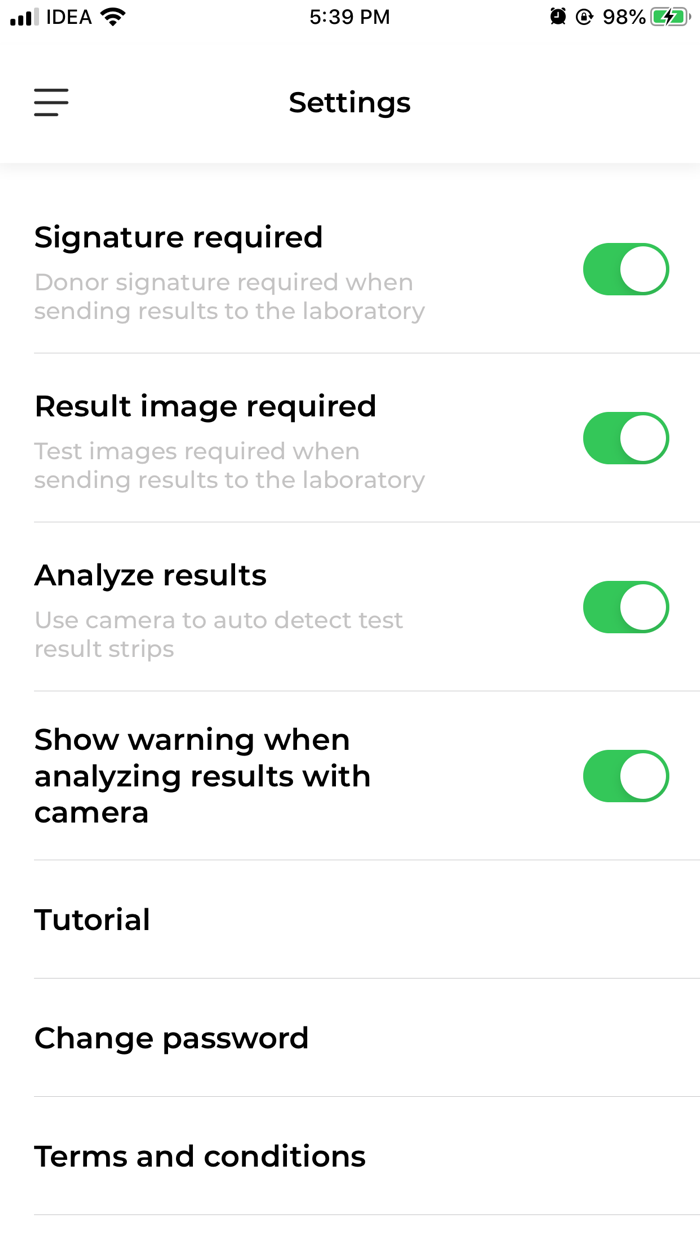Tap the 5:39 PM clock display
700x1244 pixels.
(x=349, y=16)
